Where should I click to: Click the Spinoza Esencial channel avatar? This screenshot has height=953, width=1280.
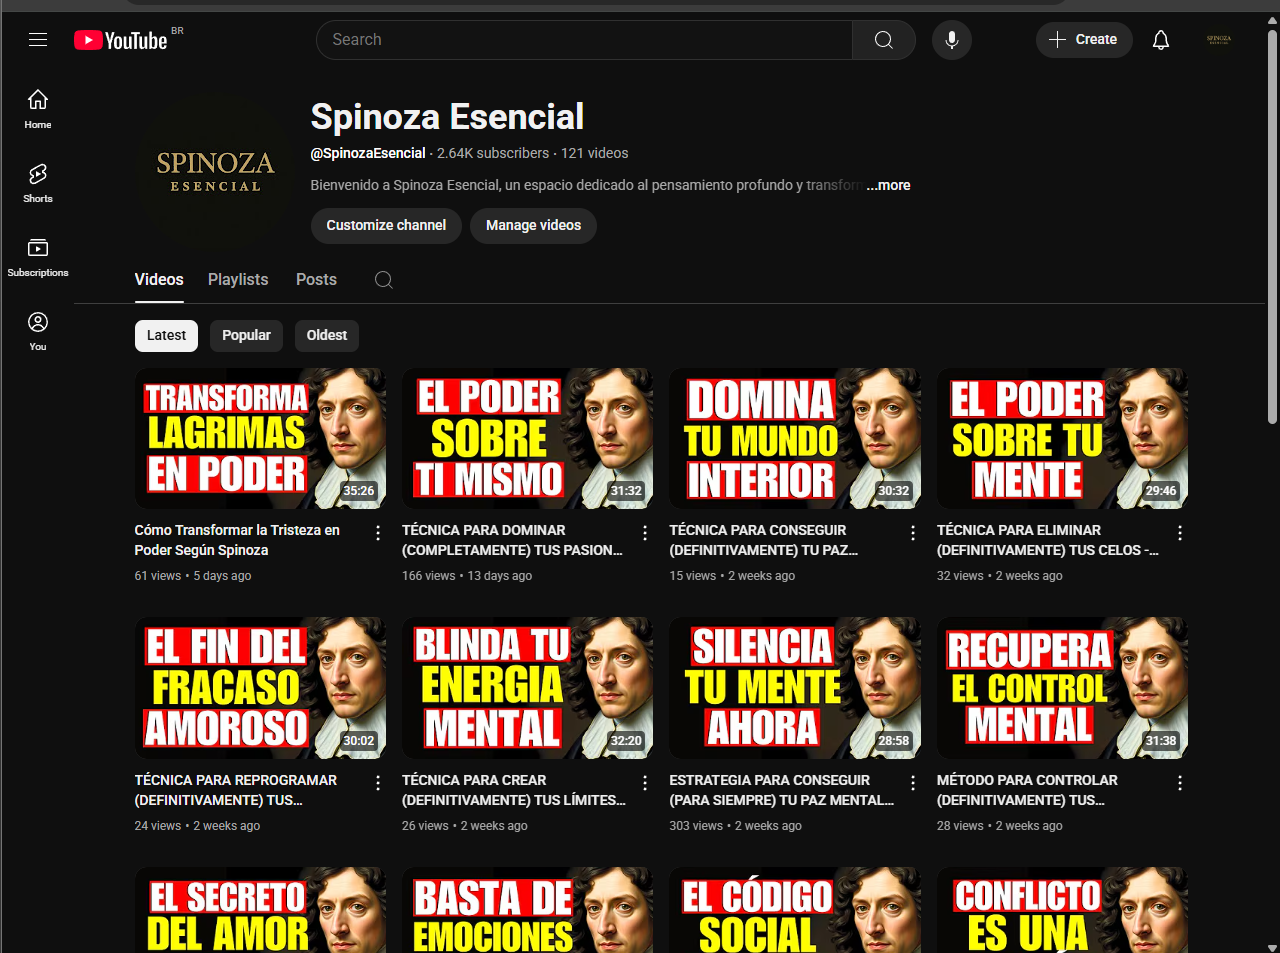pos(215,172)
